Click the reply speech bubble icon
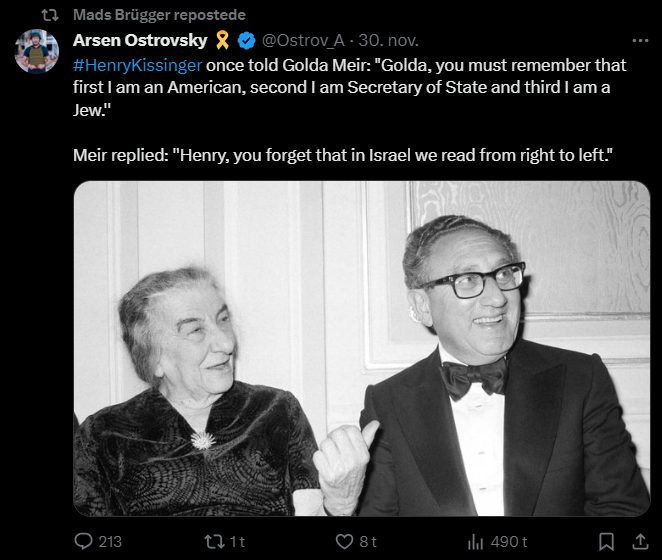662x560 pixels. 84,541
